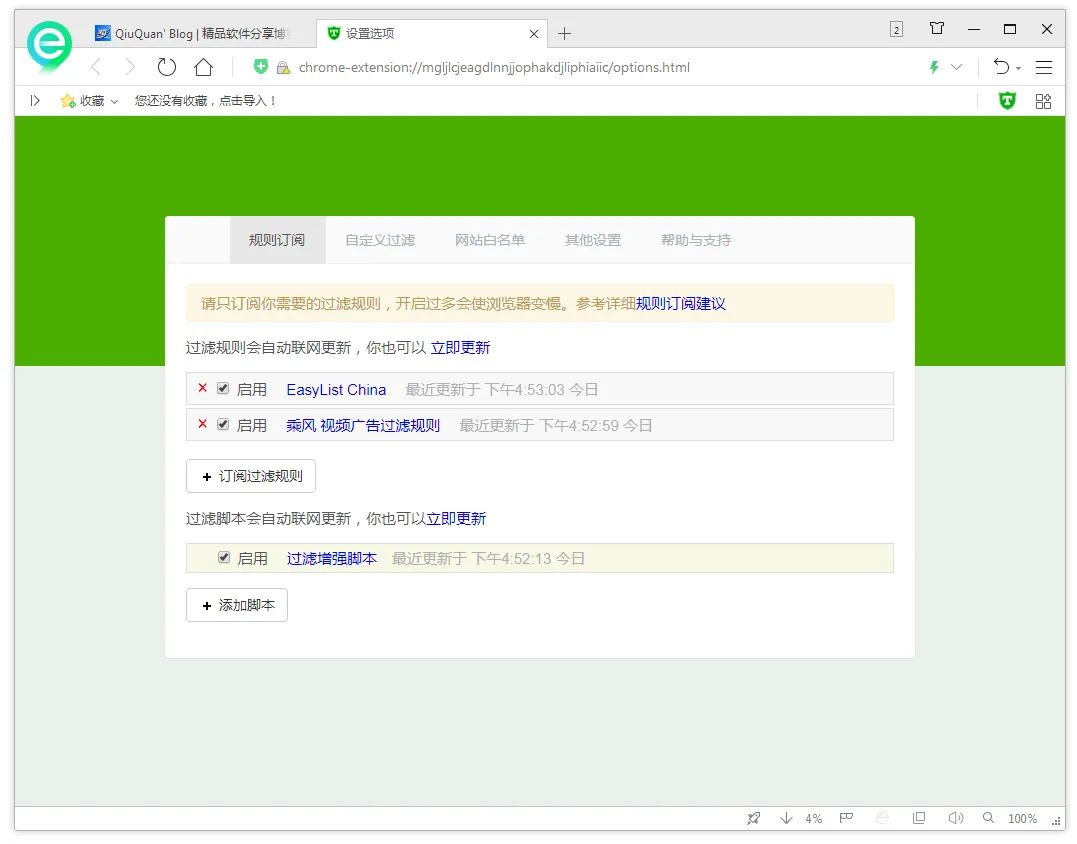Click the 100% zoom level control
Screen dimensions: 1077x844
(x=1021, y=818)
